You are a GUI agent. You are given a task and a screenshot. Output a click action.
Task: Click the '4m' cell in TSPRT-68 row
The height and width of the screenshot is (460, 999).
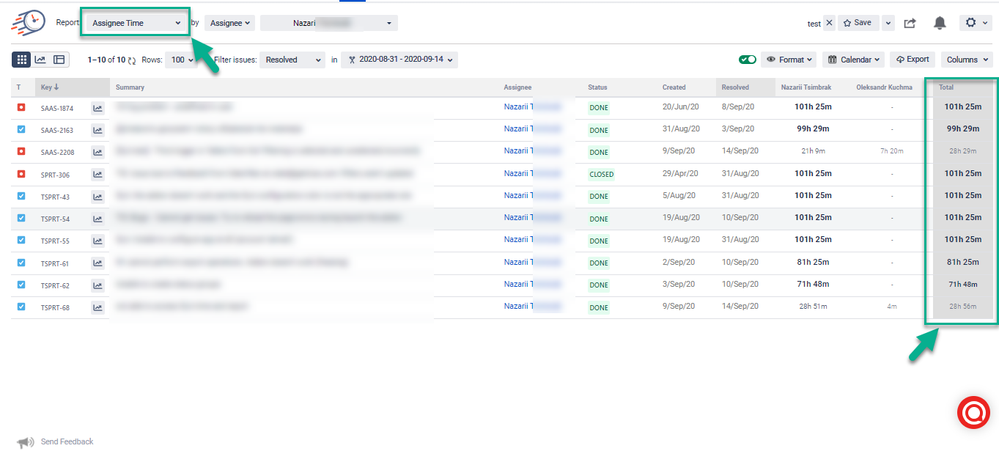[891, 306]
